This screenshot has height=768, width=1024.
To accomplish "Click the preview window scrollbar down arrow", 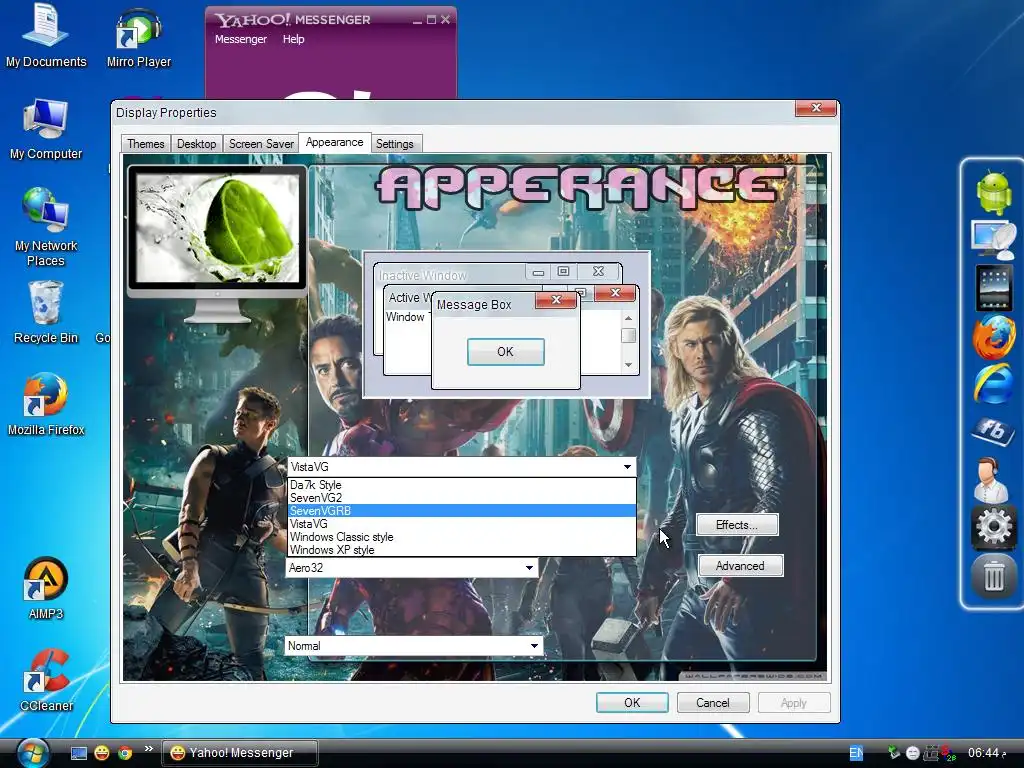I will tap(628, 365).
